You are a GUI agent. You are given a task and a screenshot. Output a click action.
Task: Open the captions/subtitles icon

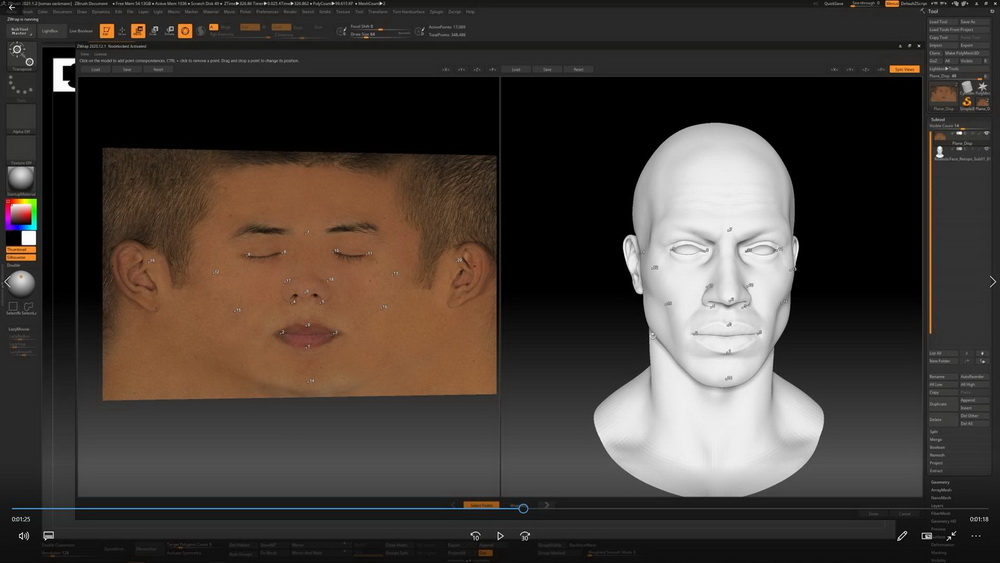48,536
